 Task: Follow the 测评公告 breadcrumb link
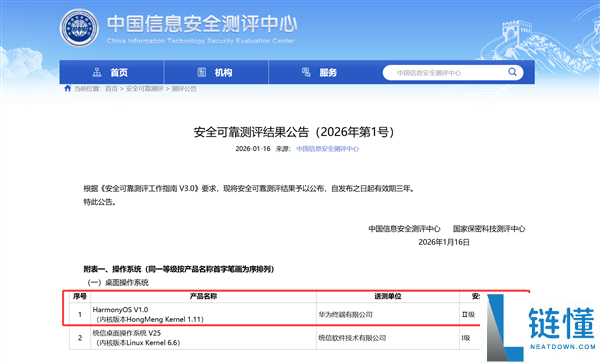click(x=184, y=89)
